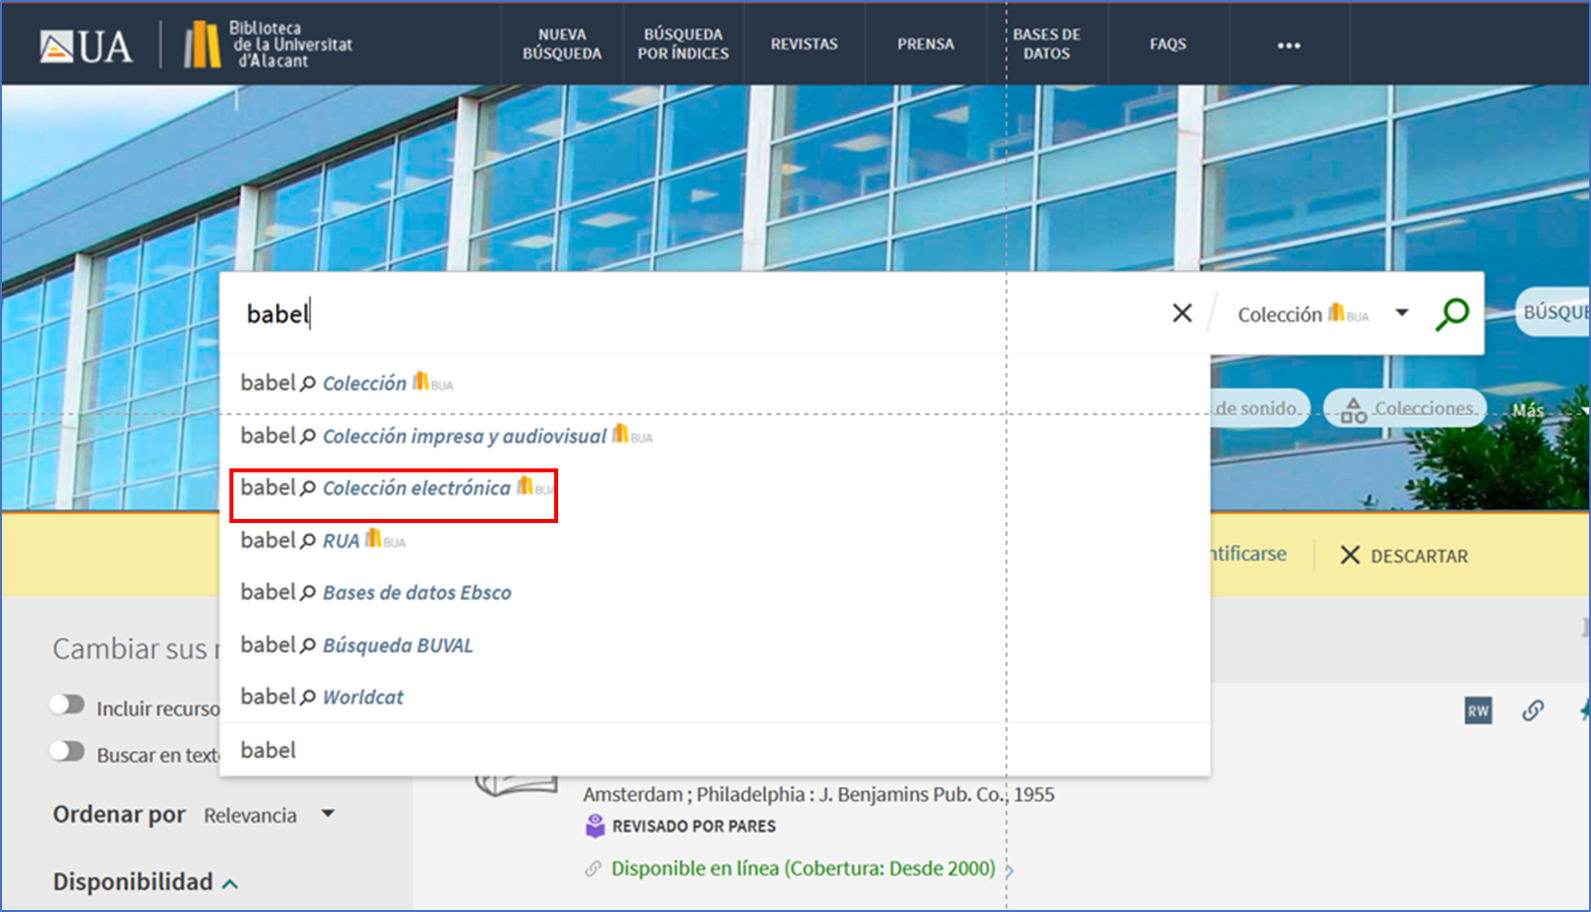Open the three-dots more menu in header

[1288, 45]
